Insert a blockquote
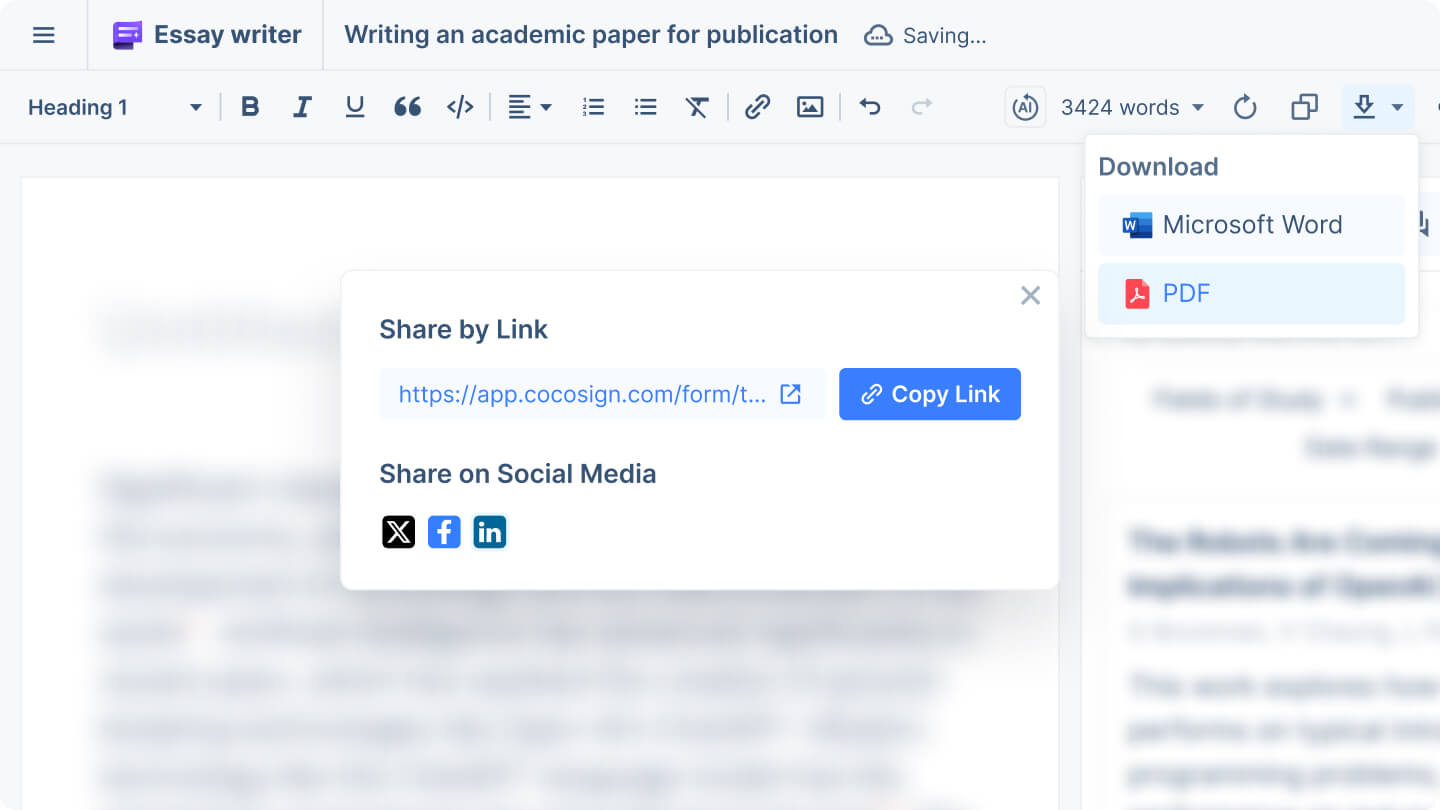 (407, 106)
